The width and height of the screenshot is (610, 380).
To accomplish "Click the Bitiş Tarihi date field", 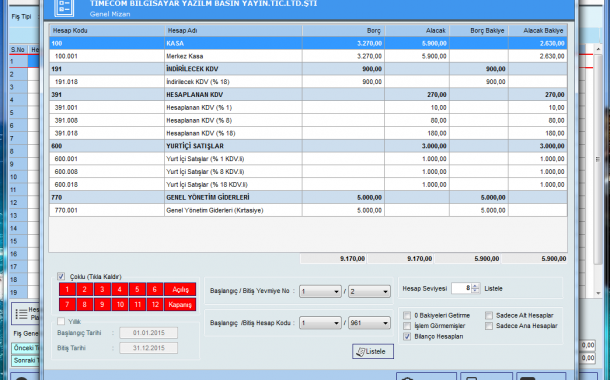I will click(x=149, y=348).
